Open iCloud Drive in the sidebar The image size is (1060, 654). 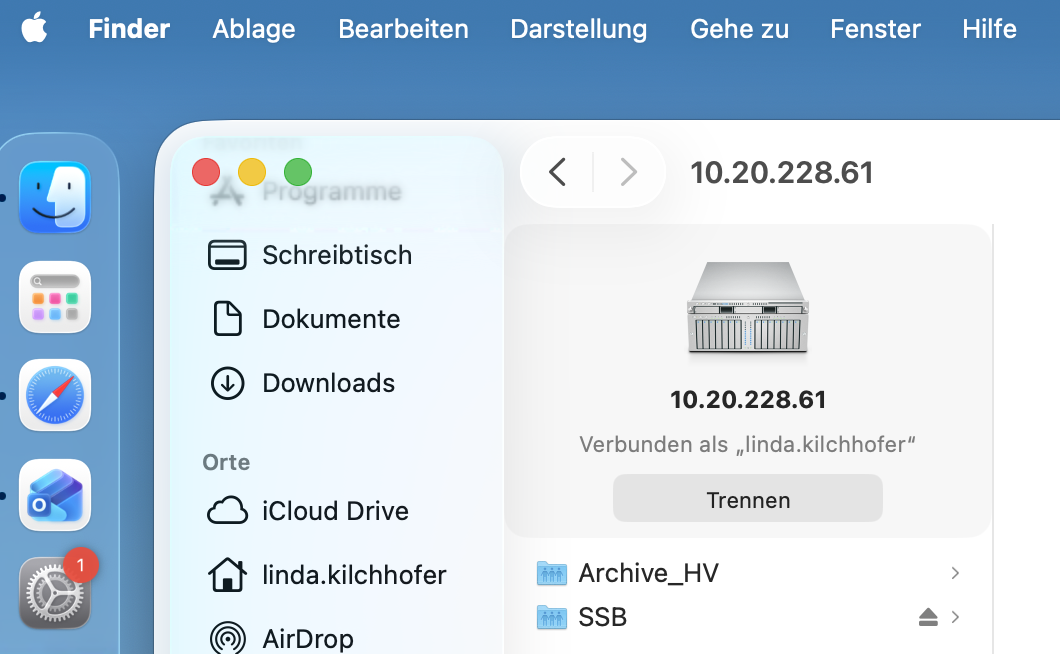point(335,511)
